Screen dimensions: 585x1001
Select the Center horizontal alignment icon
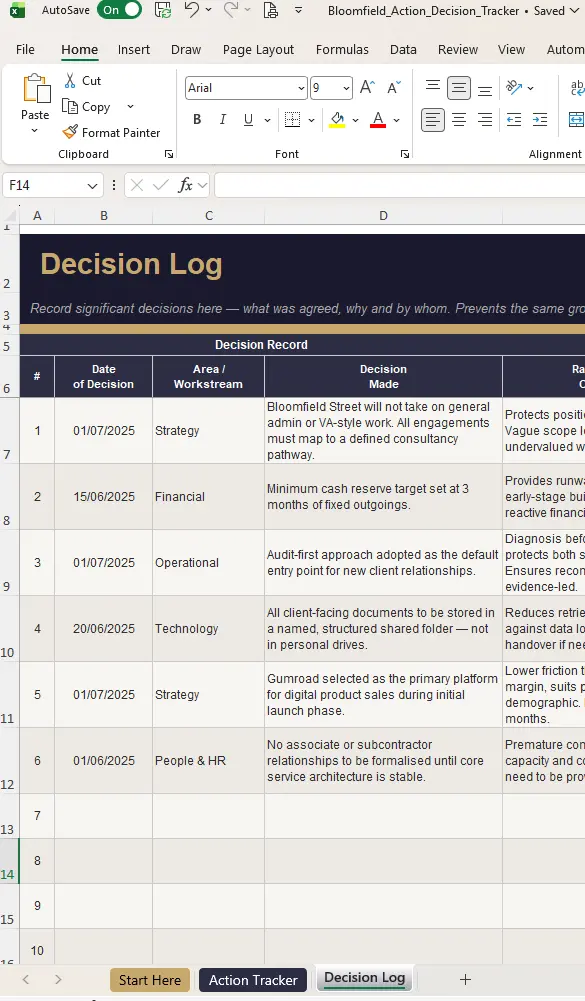click(x=459, y=119)
